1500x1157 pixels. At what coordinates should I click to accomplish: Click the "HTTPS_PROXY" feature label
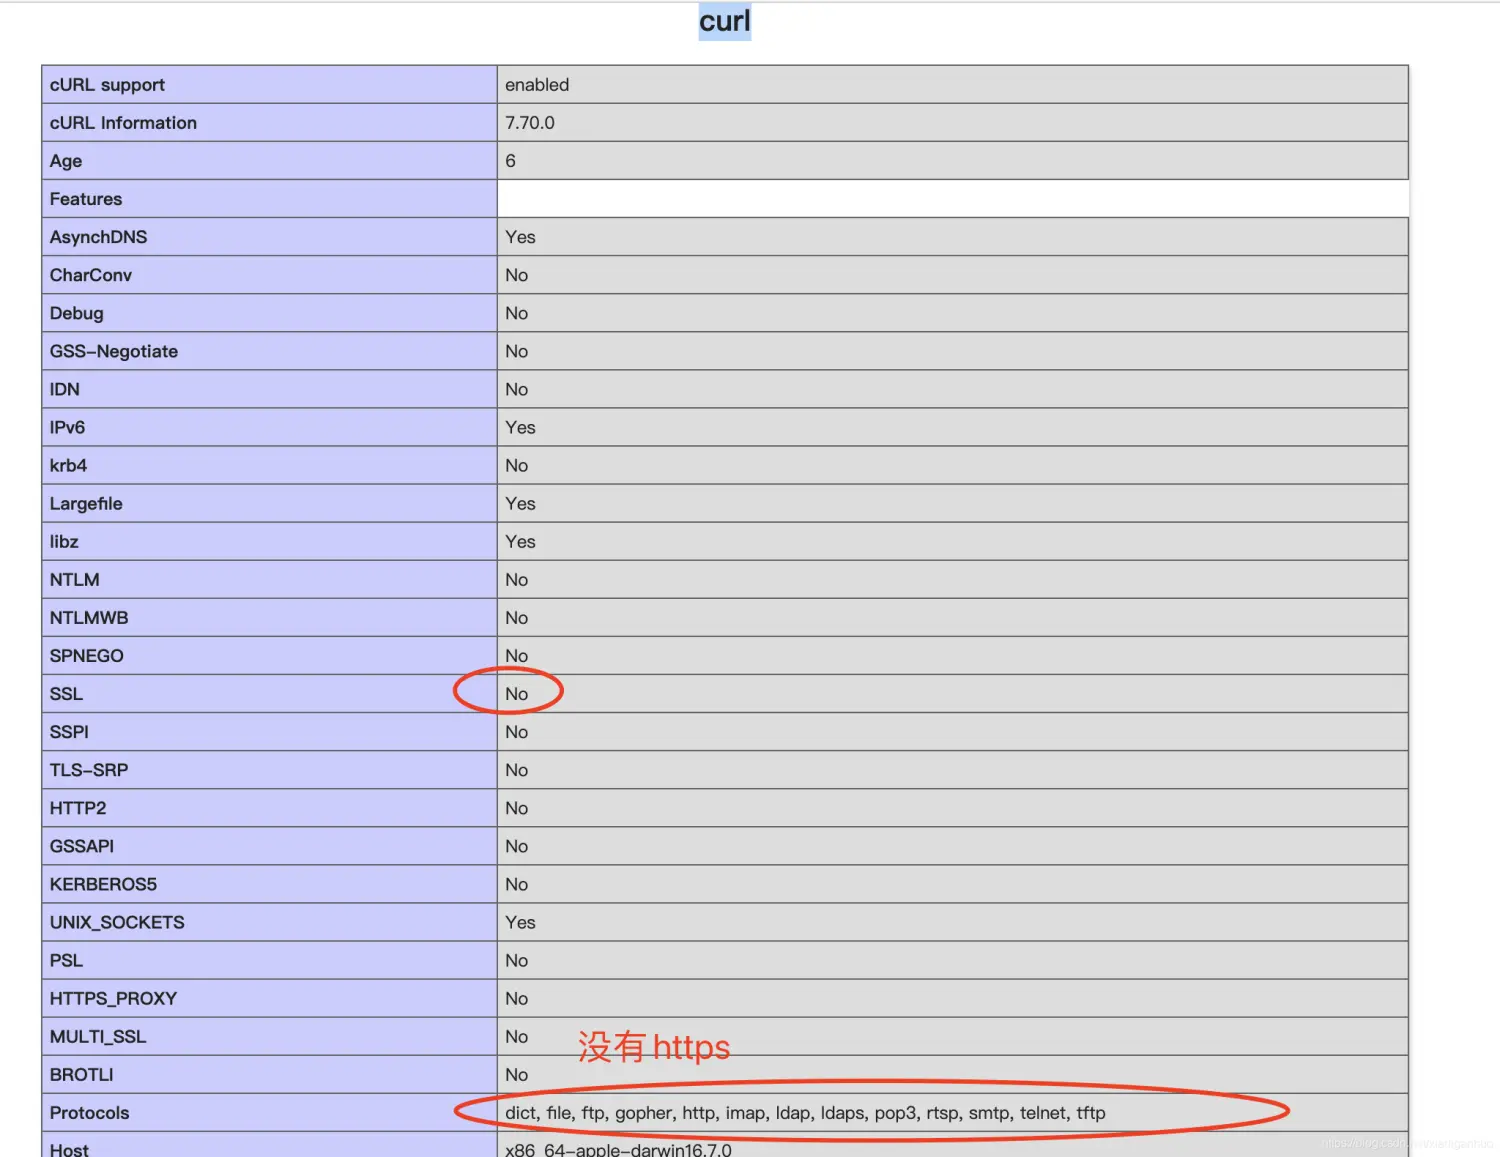coord(113,998)
